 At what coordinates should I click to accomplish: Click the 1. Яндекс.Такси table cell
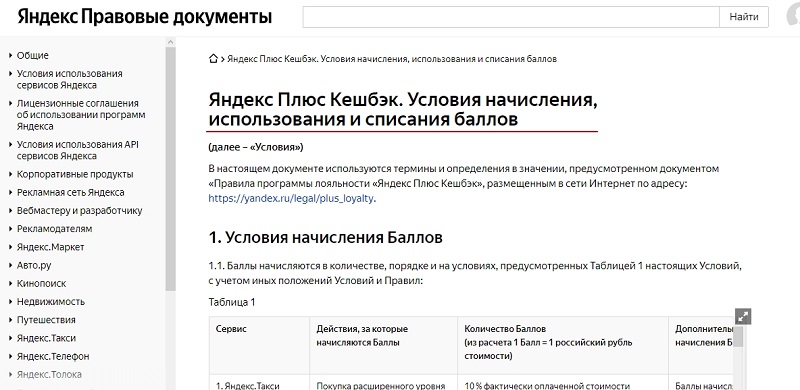pyautogui.click(x=259, y=382)
